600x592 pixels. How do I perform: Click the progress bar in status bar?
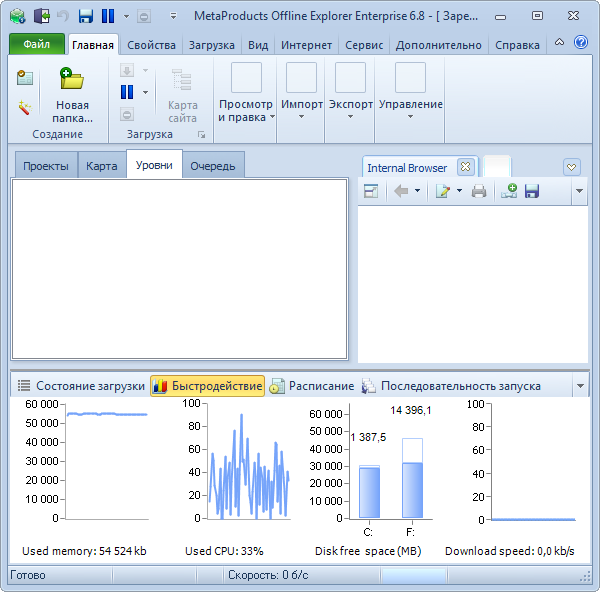(413, 575)
